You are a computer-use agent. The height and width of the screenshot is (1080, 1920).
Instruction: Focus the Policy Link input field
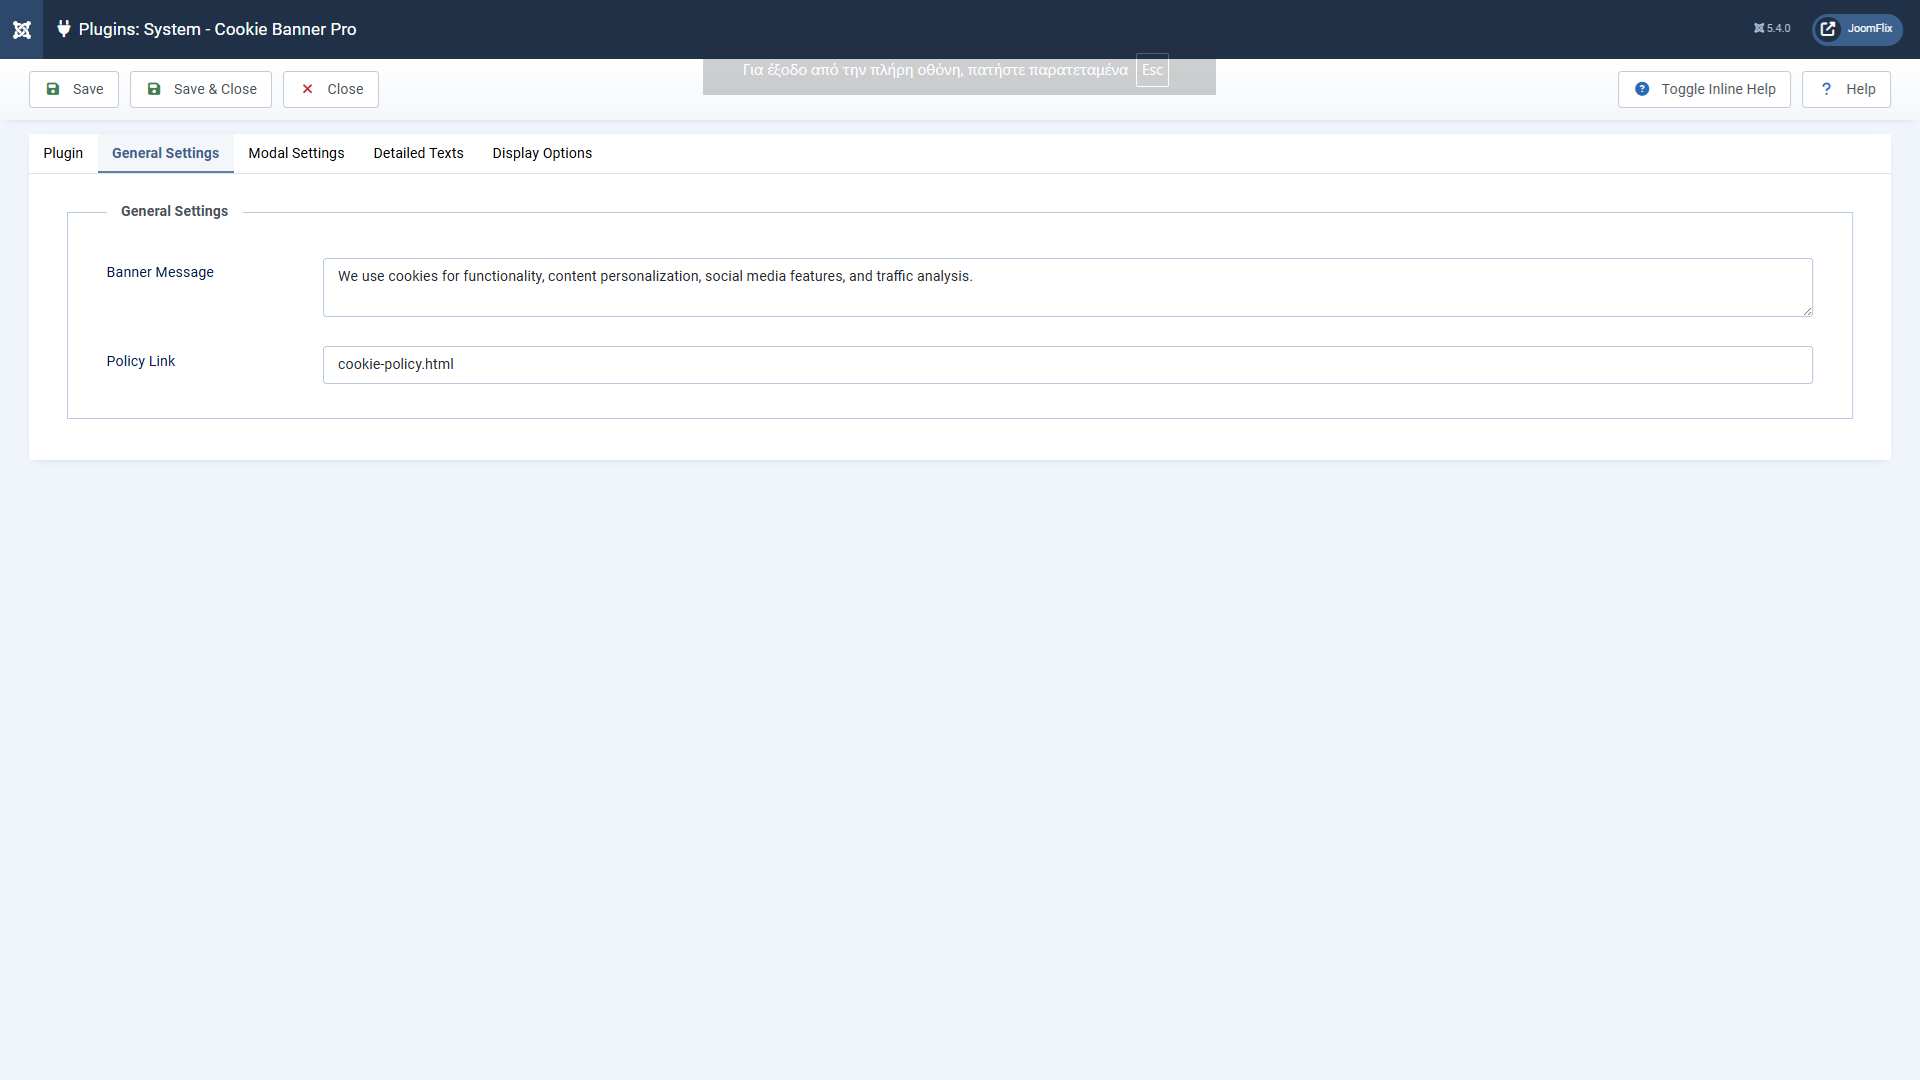[1067, 365]
